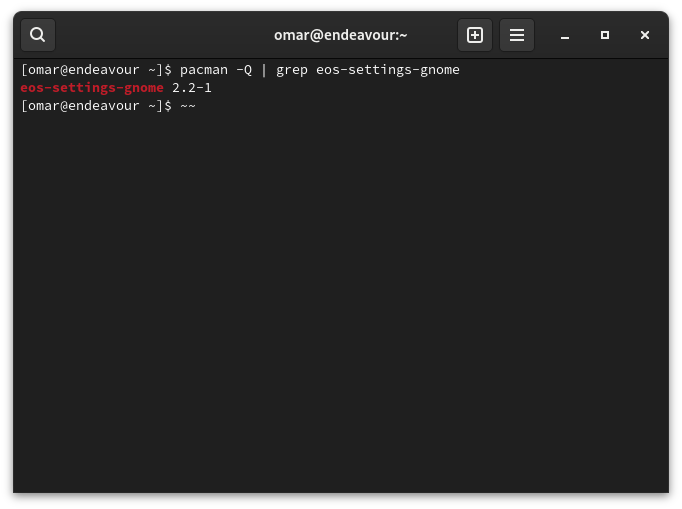Open a new terminal tab

475,35
